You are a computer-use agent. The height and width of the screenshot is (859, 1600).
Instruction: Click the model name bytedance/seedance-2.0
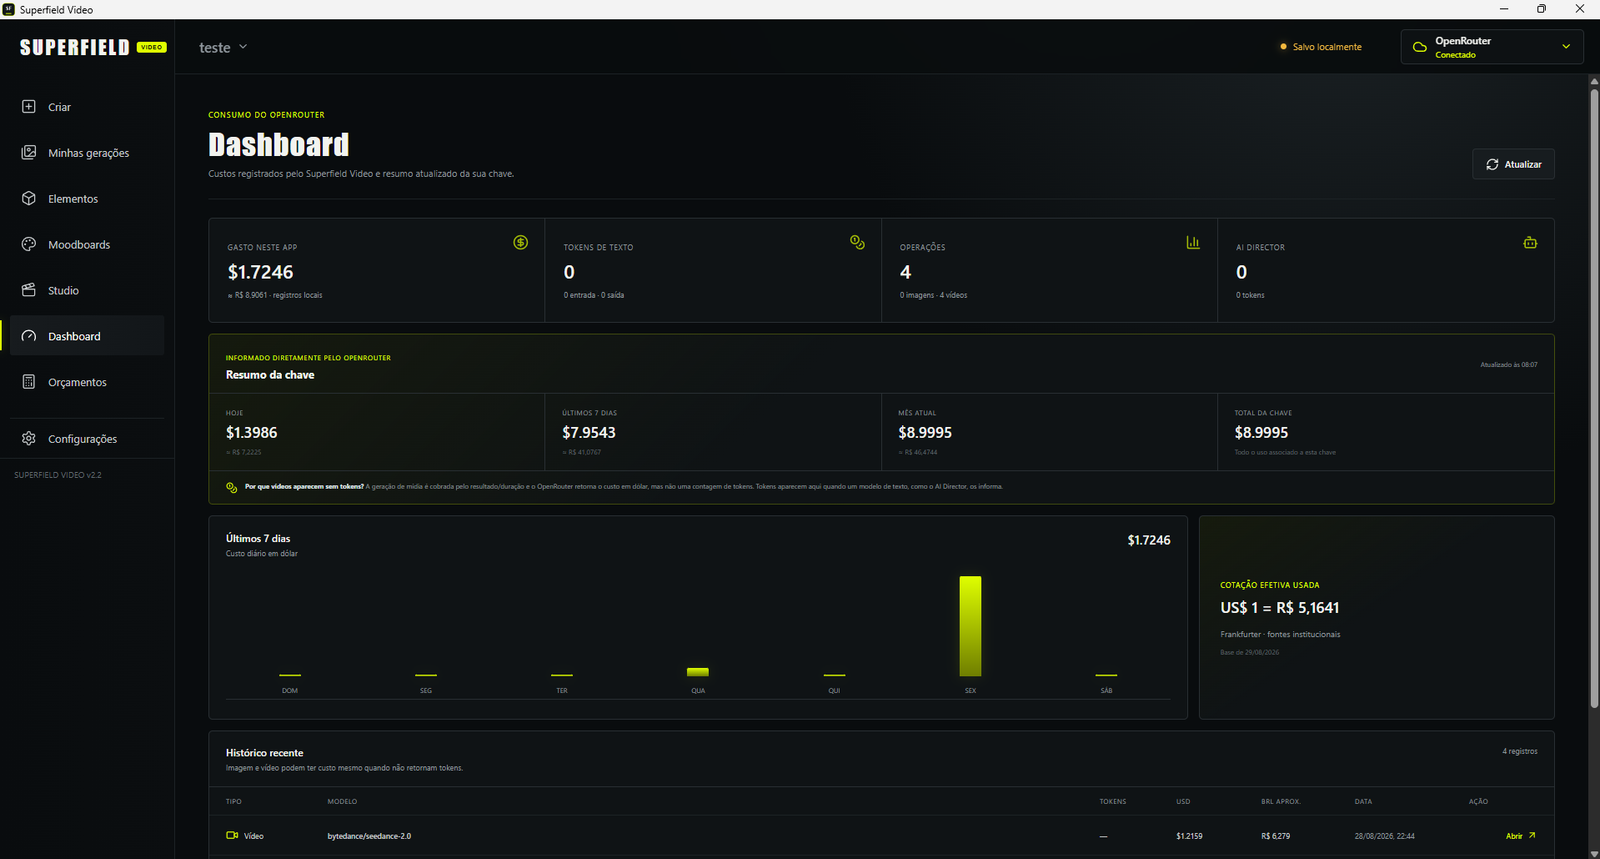click(x=369, y=836)
